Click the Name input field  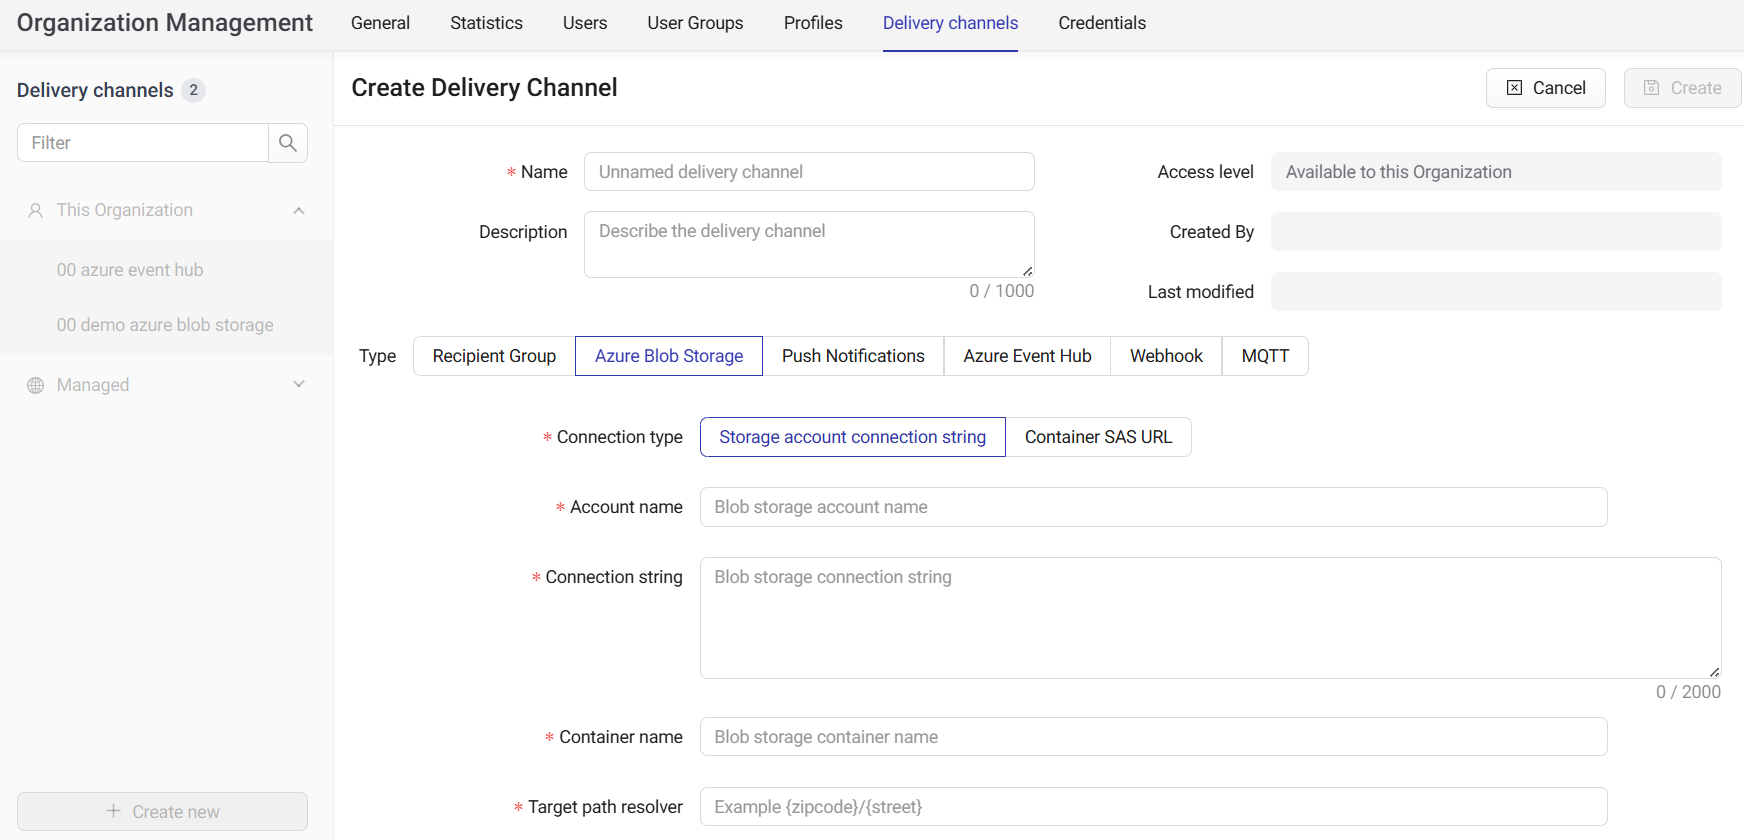(x=808, y=172)
